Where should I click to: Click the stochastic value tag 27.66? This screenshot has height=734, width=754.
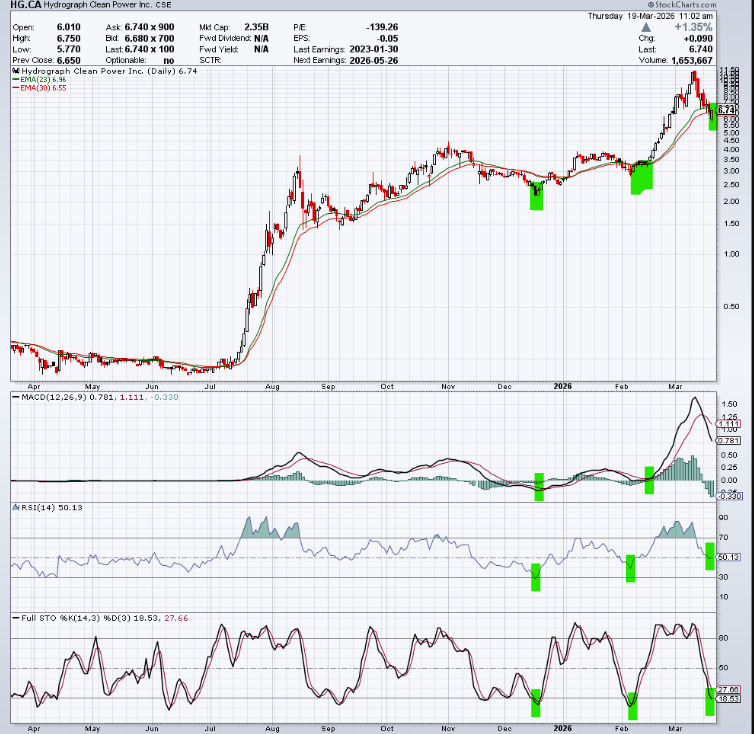729,690
